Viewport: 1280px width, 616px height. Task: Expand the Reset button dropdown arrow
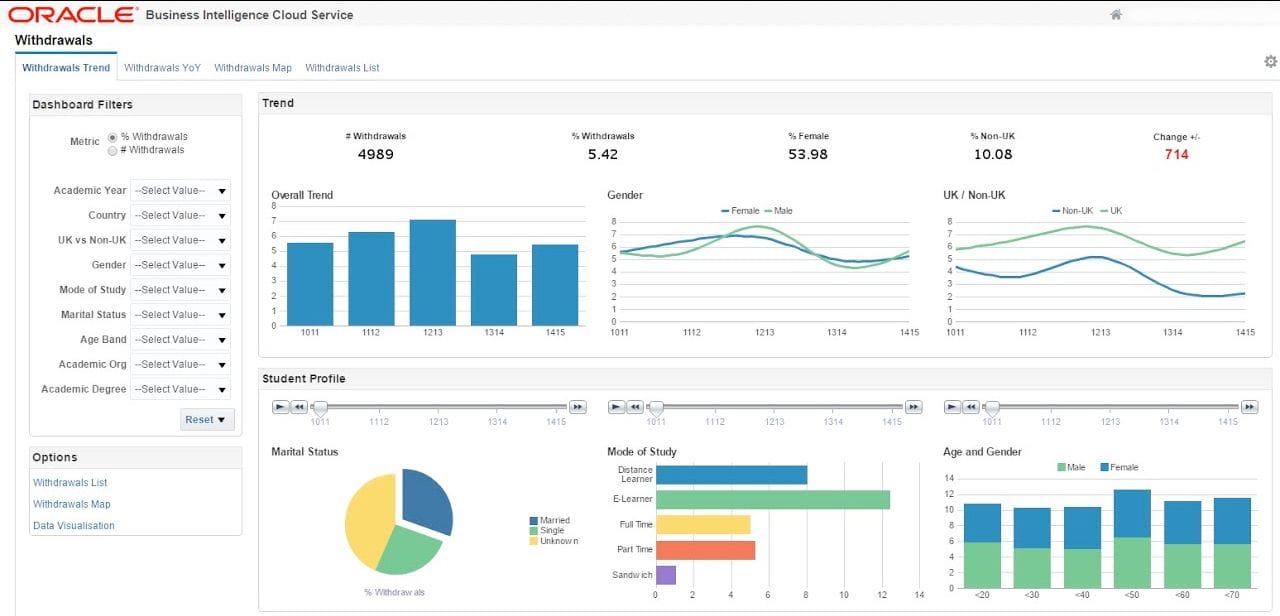pyautogui.click(x=222, y=419)
